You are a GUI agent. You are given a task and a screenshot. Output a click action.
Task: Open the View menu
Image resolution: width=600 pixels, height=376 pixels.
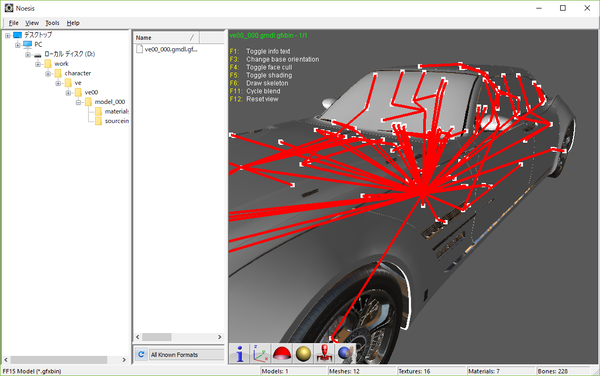32,23
